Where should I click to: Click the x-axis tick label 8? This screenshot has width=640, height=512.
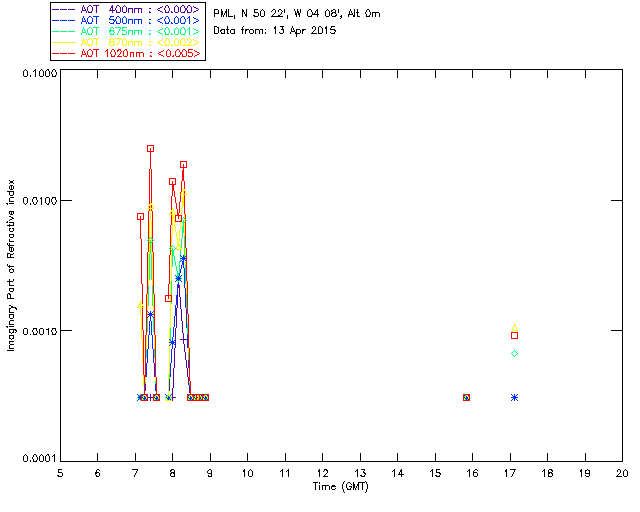click(173, 473)
